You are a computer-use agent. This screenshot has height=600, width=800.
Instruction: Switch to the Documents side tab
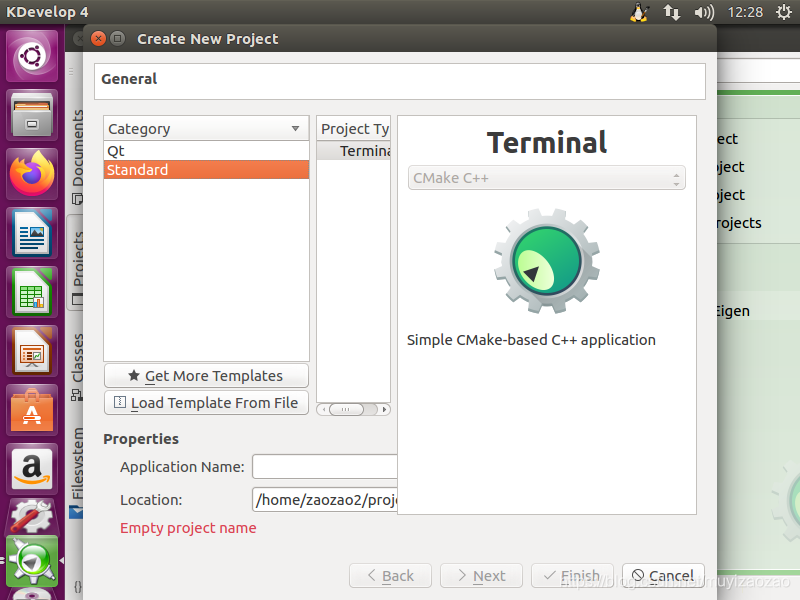coord(78,156)
